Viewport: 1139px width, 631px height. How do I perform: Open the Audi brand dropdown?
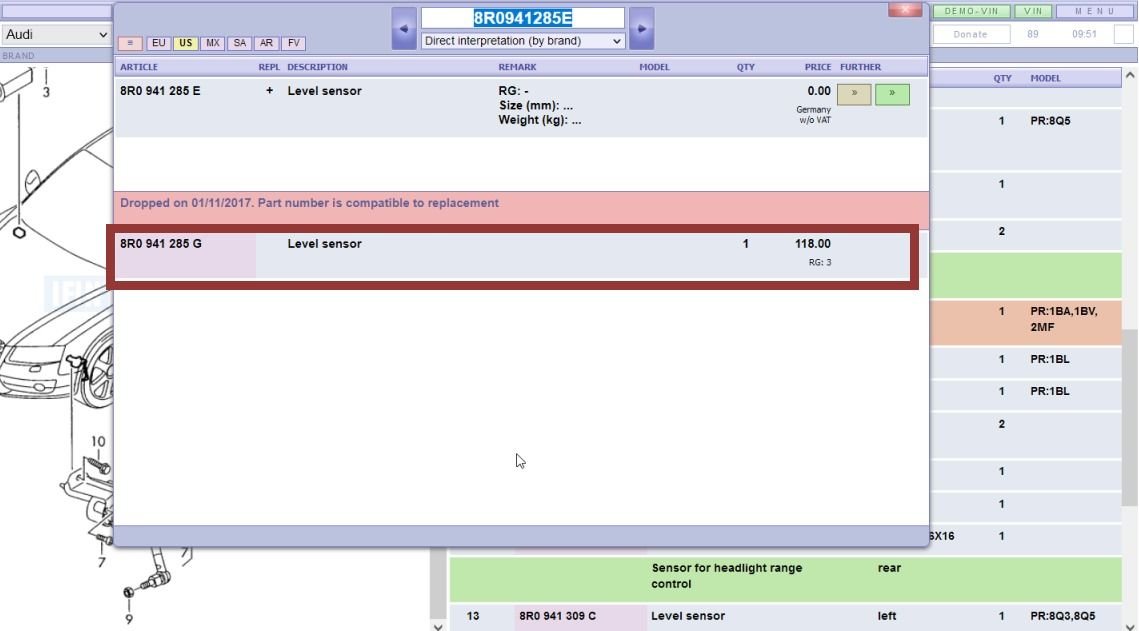[55, 35]
